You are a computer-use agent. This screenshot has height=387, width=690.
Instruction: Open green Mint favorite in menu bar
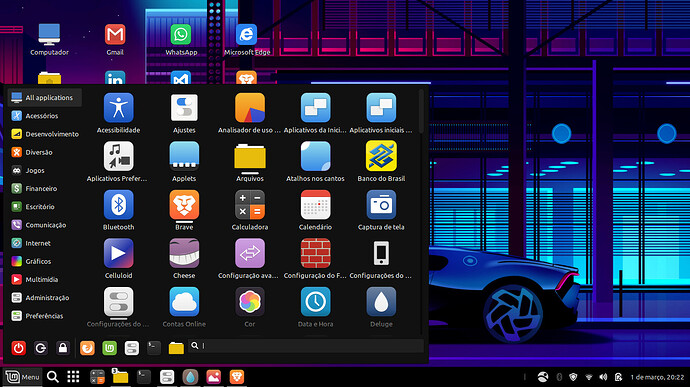tap(110, 348)
